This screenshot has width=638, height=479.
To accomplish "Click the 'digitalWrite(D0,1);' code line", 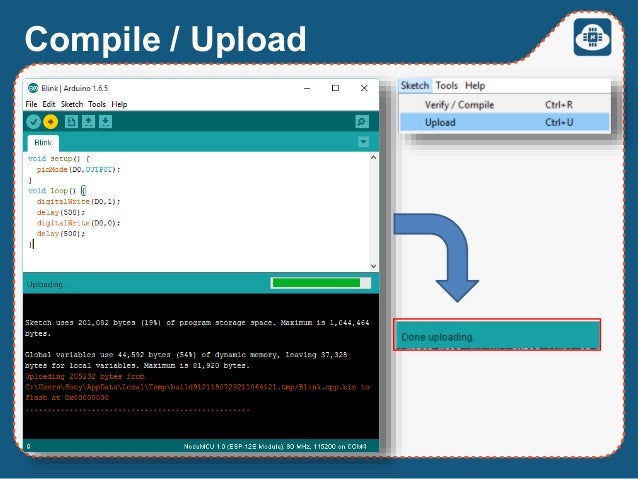I will pyautogui.click(x=79, y=201).
